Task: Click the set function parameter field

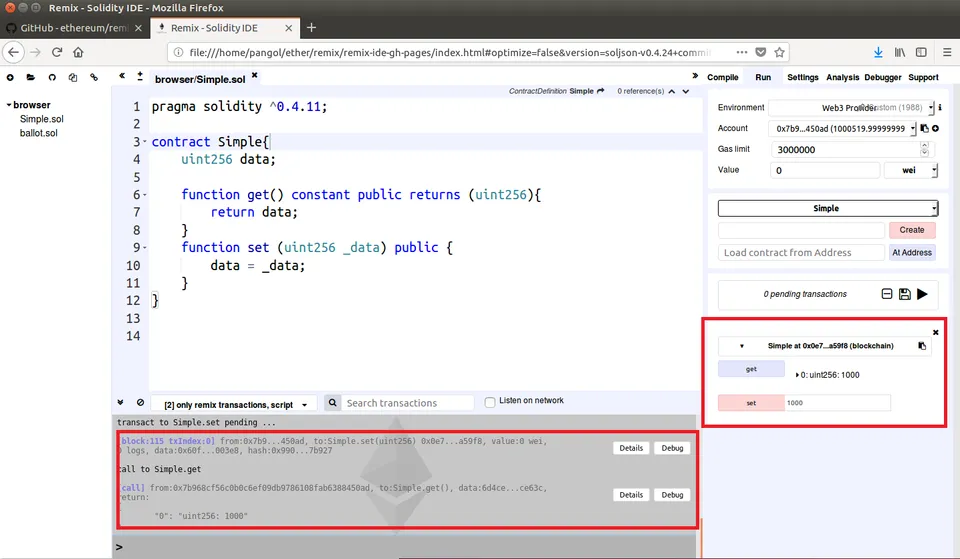Action: tap(837, 403)
